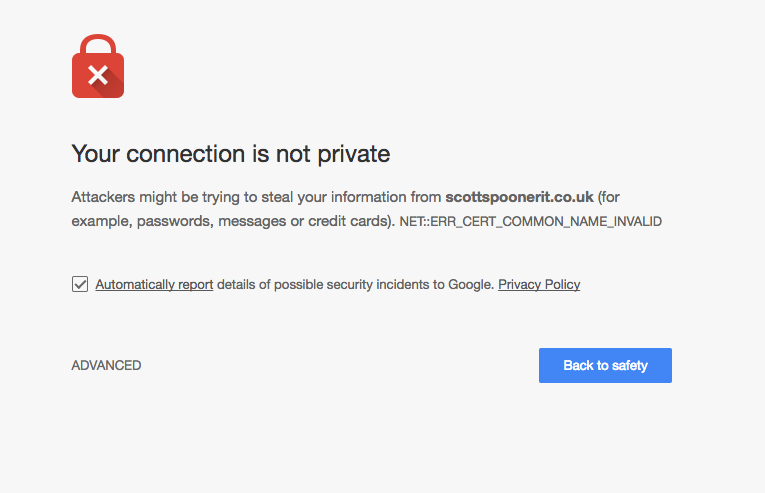
Task: Click the bold scottspoonerit.co.uk domain name
Action: pos(519,197)
